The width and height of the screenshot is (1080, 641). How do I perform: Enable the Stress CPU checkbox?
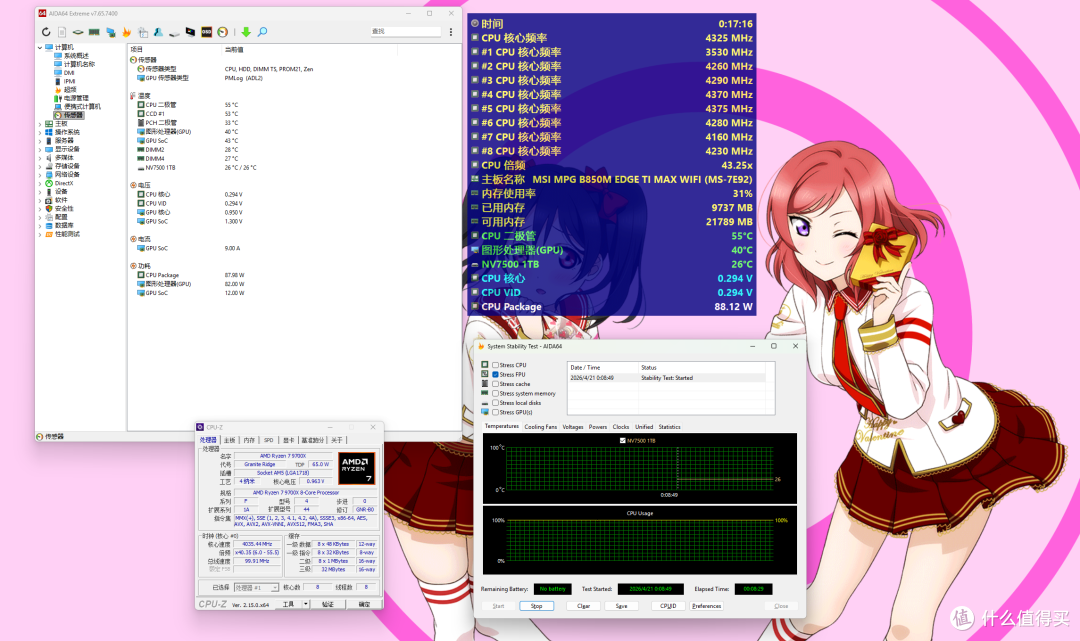click(495, 365)
